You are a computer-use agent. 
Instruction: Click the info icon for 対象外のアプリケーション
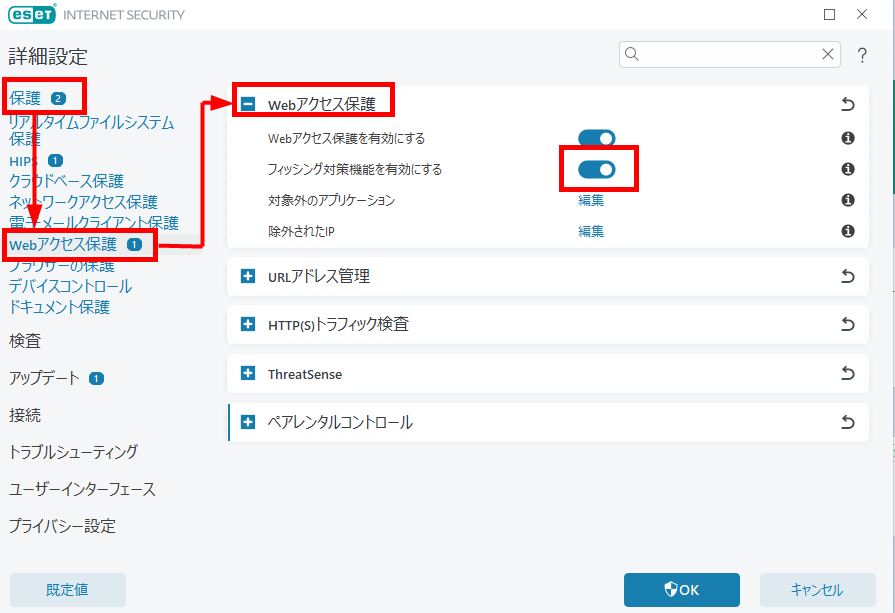[x=848, y=200]
